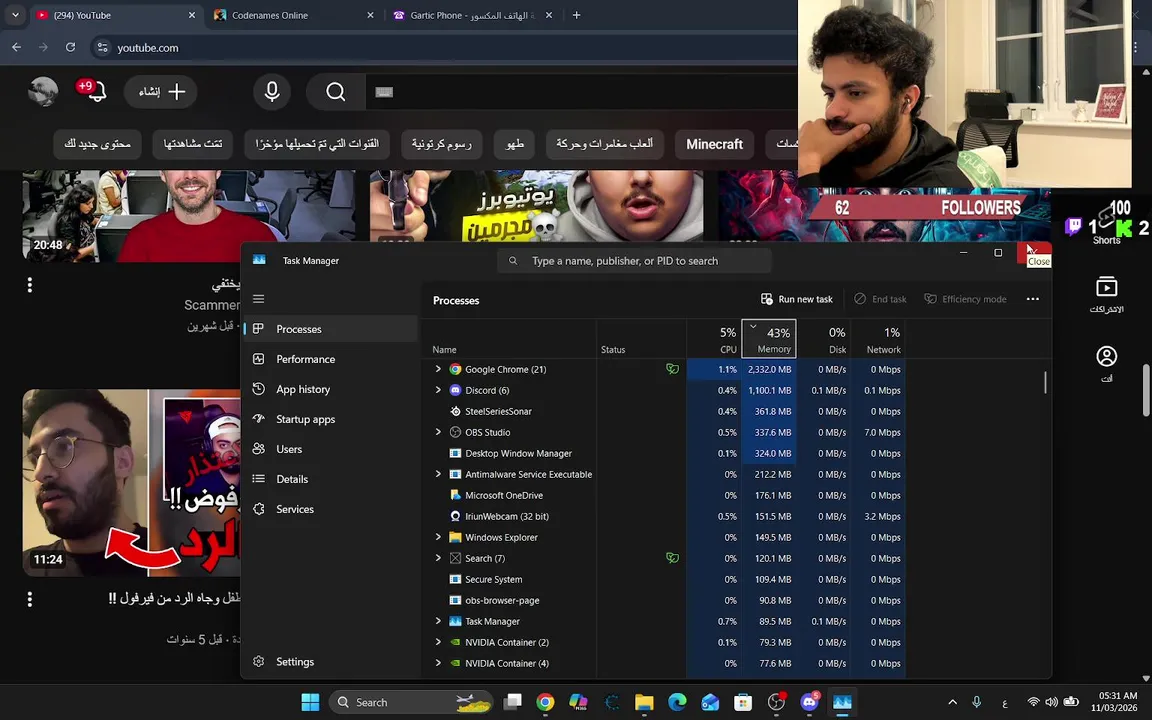Image resolution: width=1152 pixels, height=720 pixels.
Task: Open Chrome tab search dropdown arrow
Action: pos(15,15)
